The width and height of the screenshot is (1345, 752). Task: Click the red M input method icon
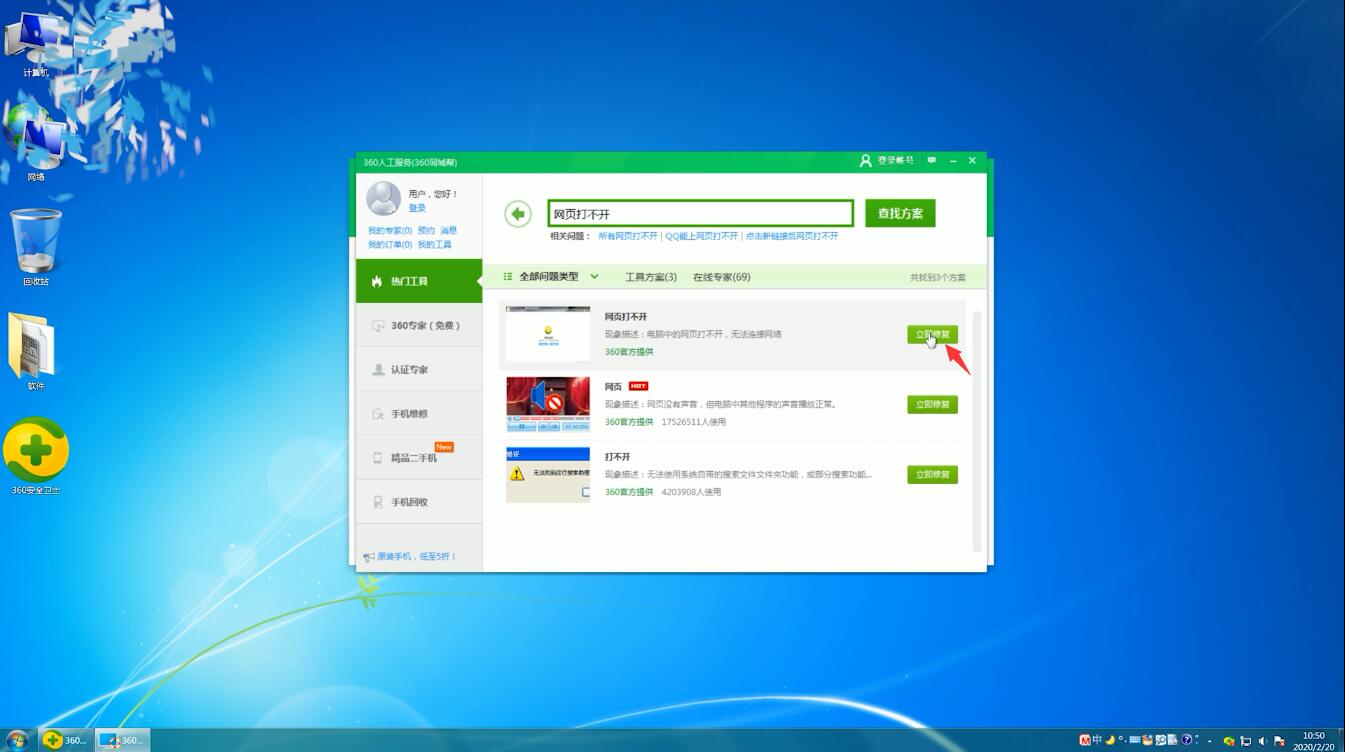click(1085, 741)
